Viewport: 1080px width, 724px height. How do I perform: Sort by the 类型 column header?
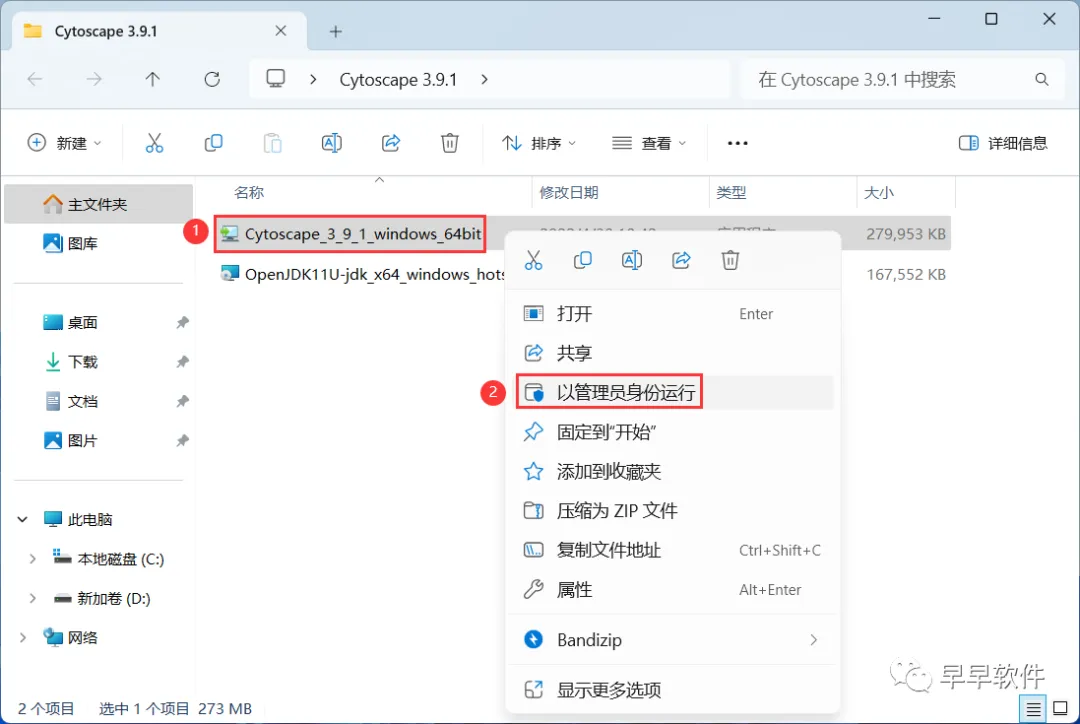coord(731,192)
